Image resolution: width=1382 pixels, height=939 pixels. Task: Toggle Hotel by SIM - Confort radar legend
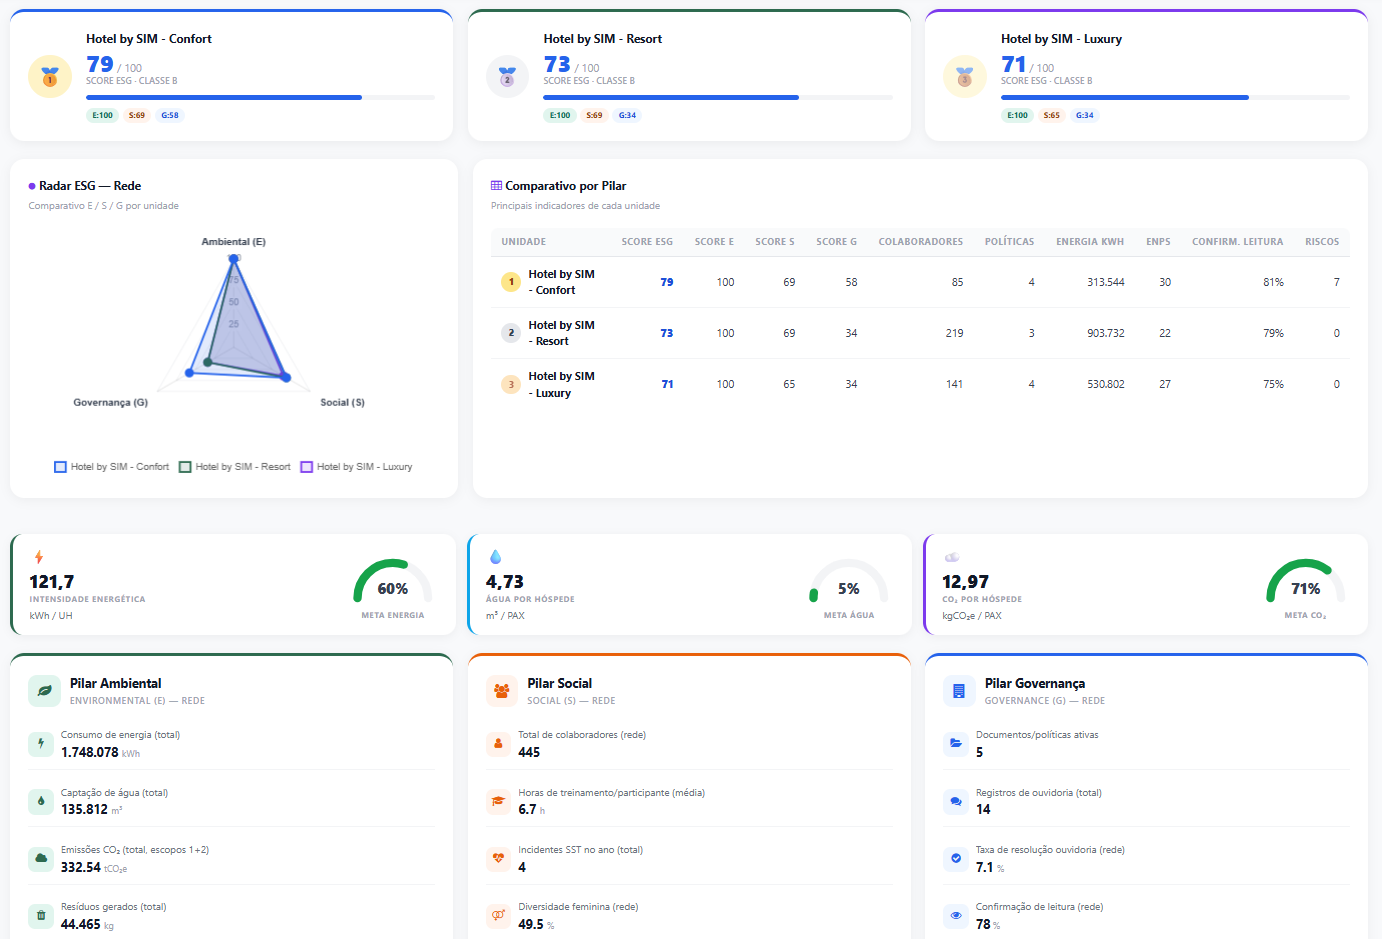(112, 467)
